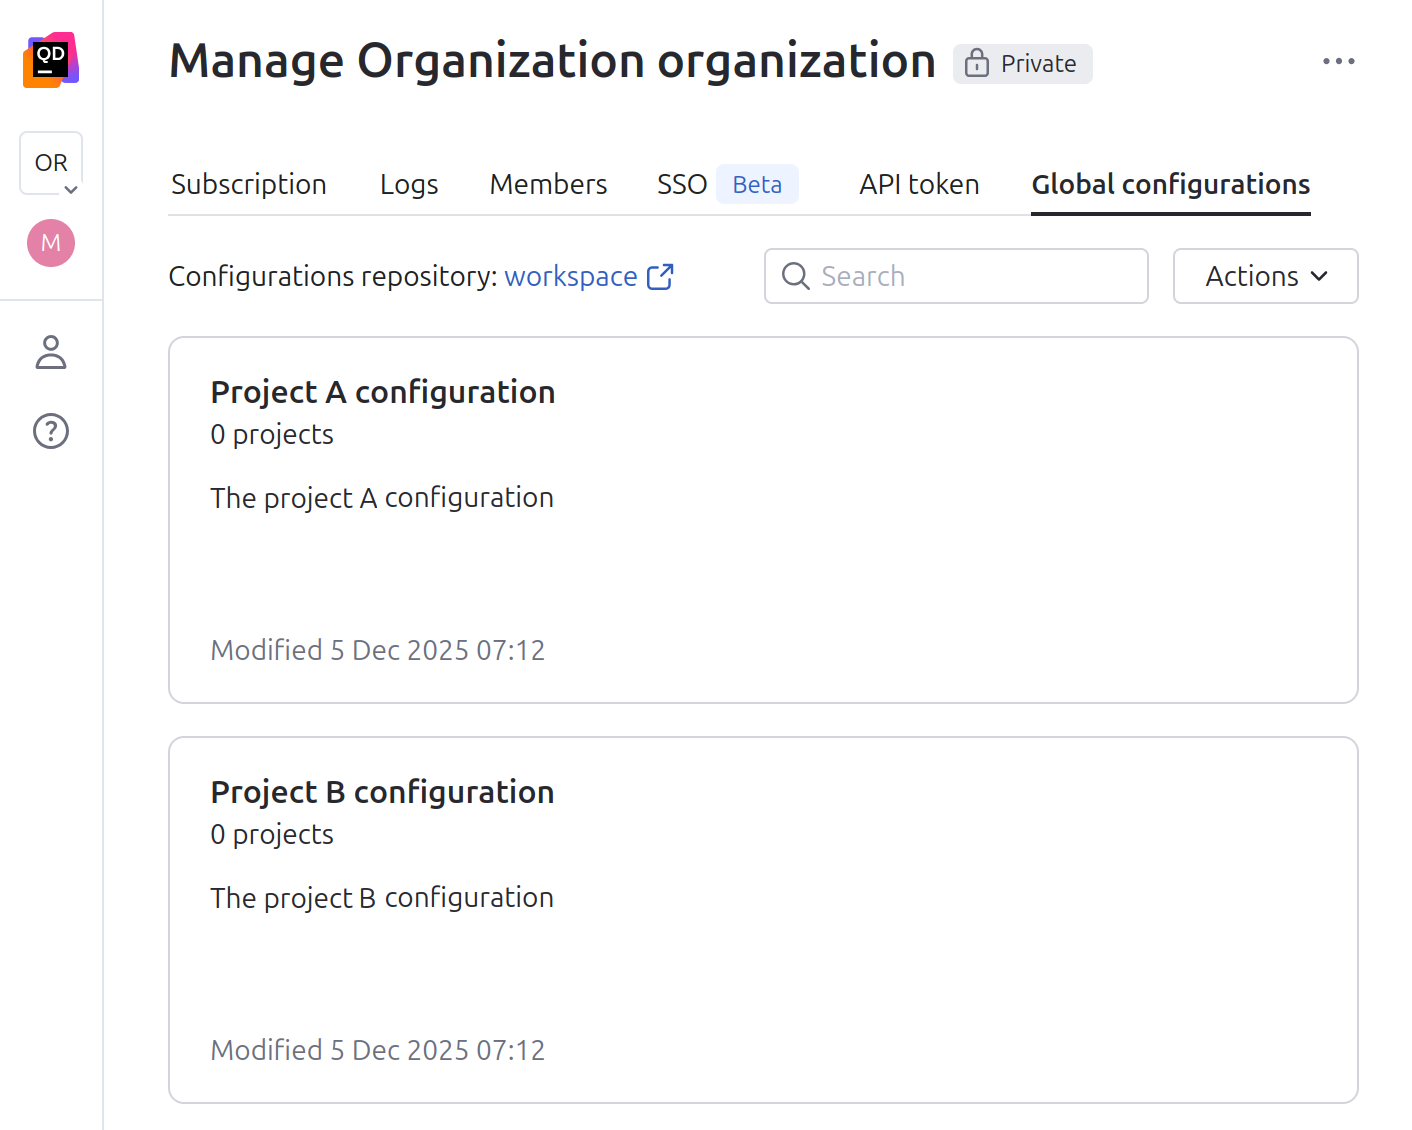Open the Logs tab
This screenshot has width=1412, height=1130.
[x=408, y=184]
